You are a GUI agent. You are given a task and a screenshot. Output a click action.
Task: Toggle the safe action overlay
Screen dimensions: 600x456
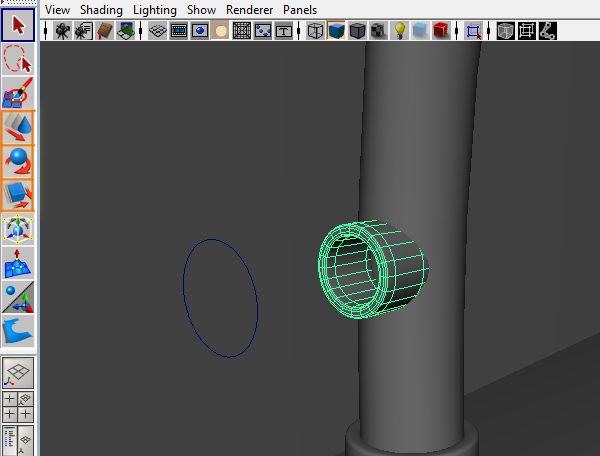[x=263, y=31]
